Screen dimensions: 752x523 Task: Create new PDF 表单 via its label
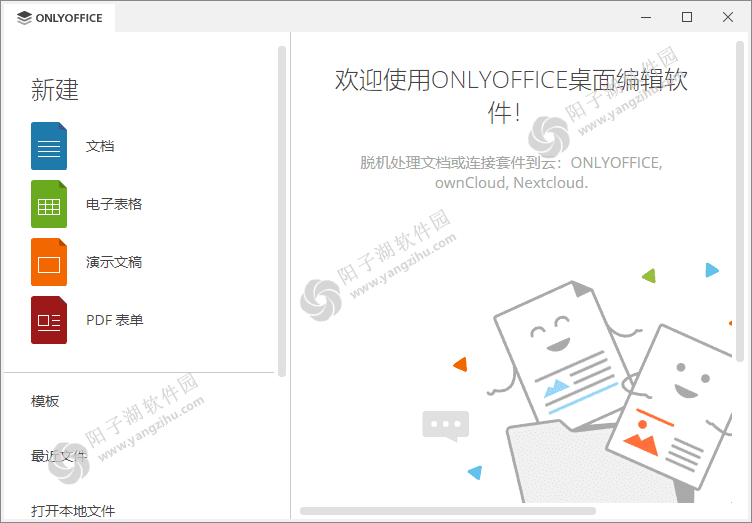click(x=115, y=320)
